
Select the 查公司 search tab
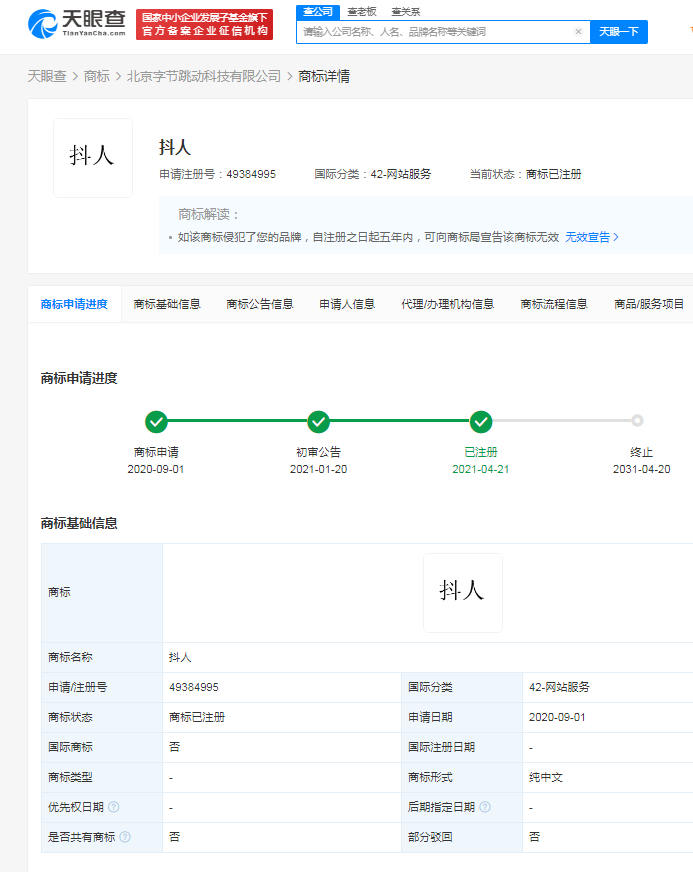tap(318, 12)
